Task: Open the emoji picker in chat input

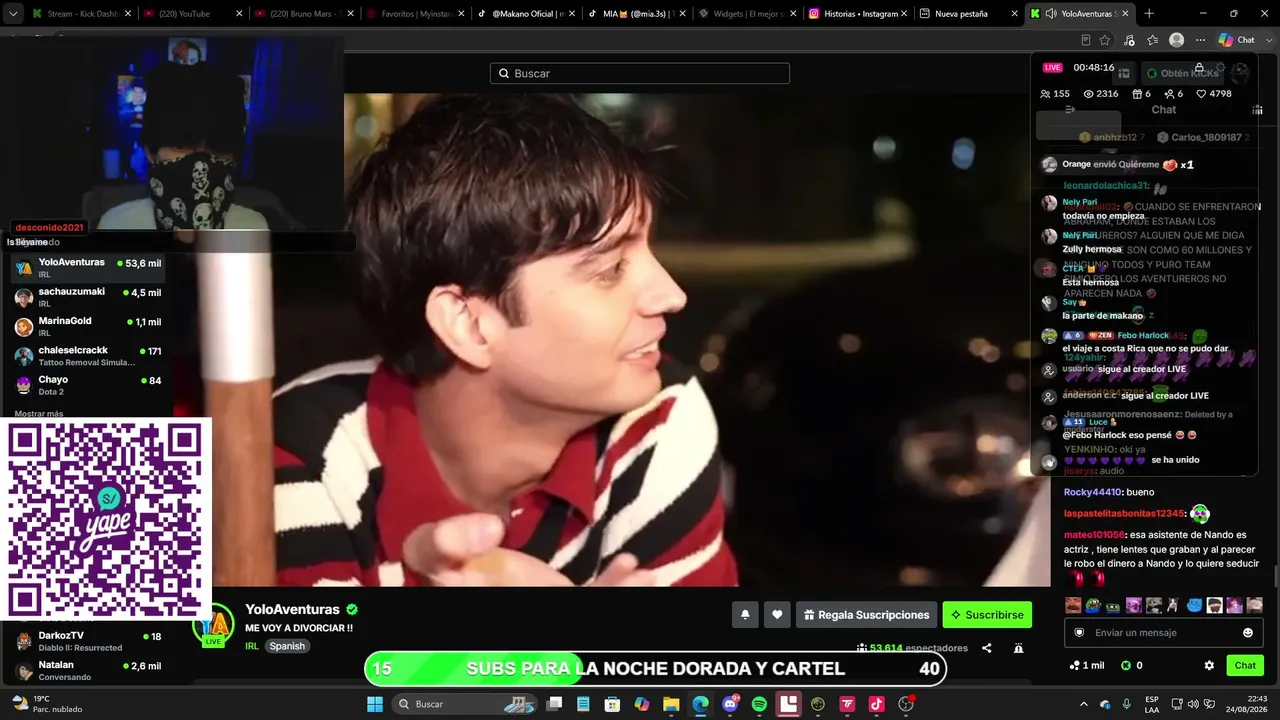Action: click(1248, 632)
